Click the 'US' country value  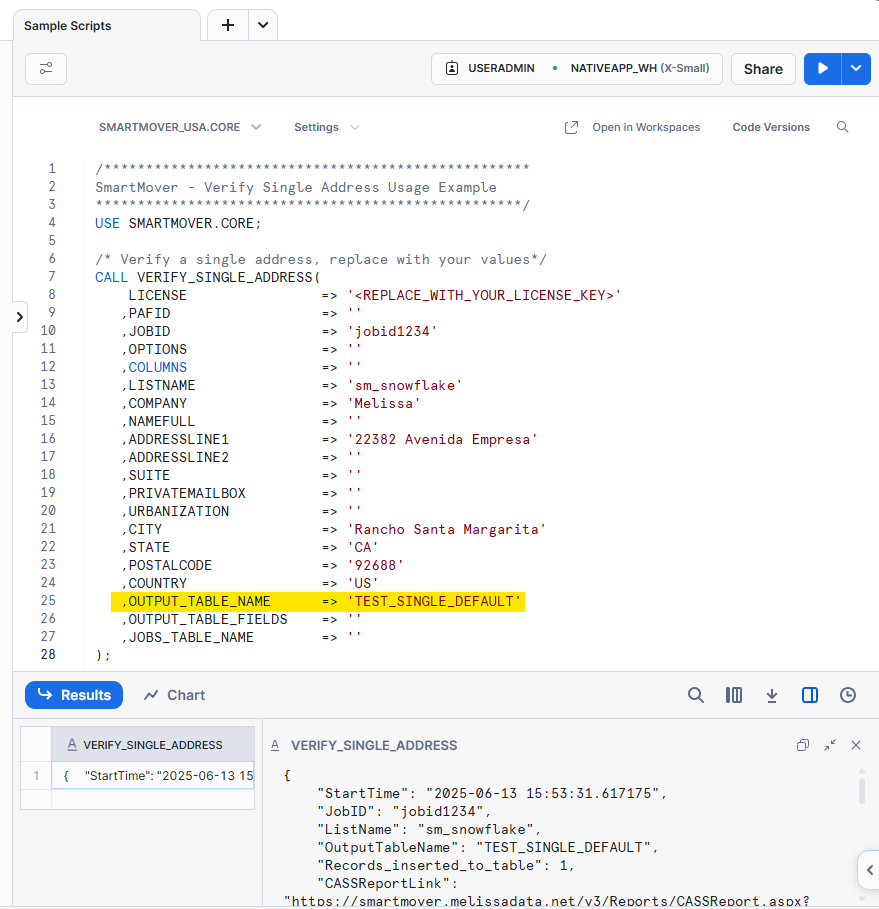pos(363,583)
